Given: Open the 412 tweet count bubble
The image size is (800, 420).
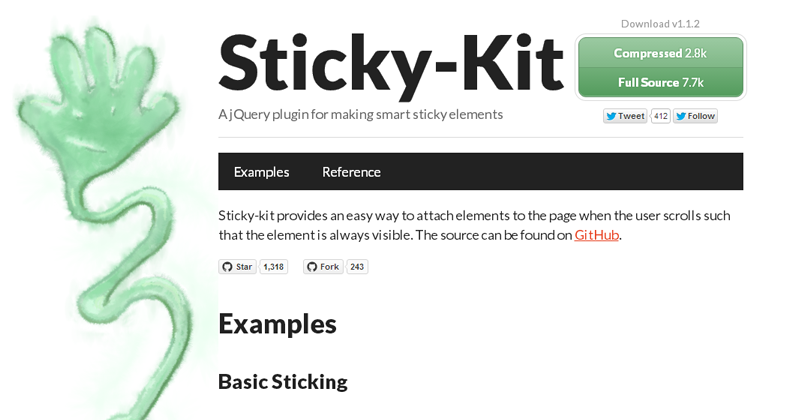Looking at the screenshot, I should point(660,116).
